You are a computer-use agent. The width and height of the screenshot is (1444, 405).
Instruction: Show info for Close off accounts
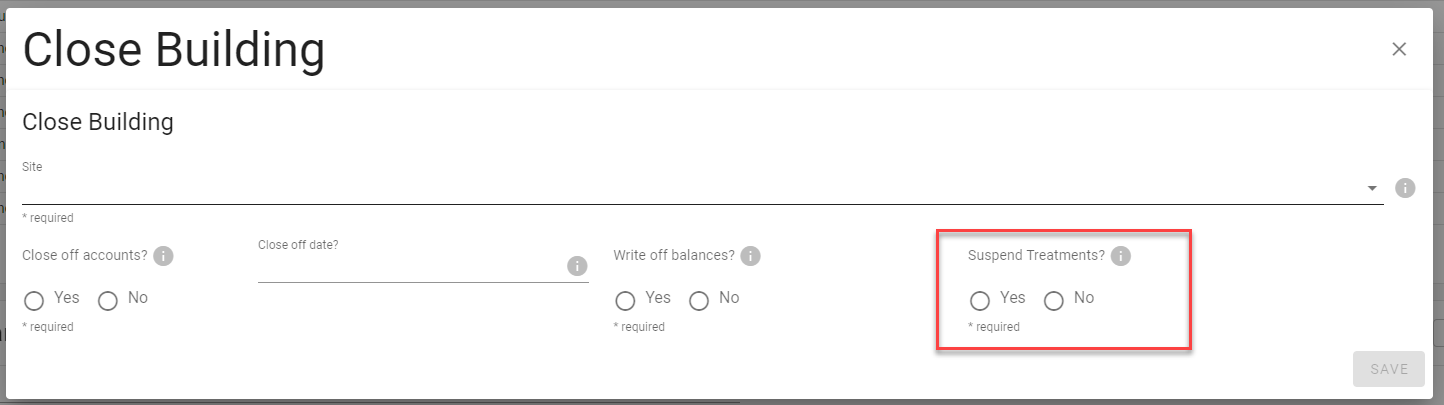163,256
